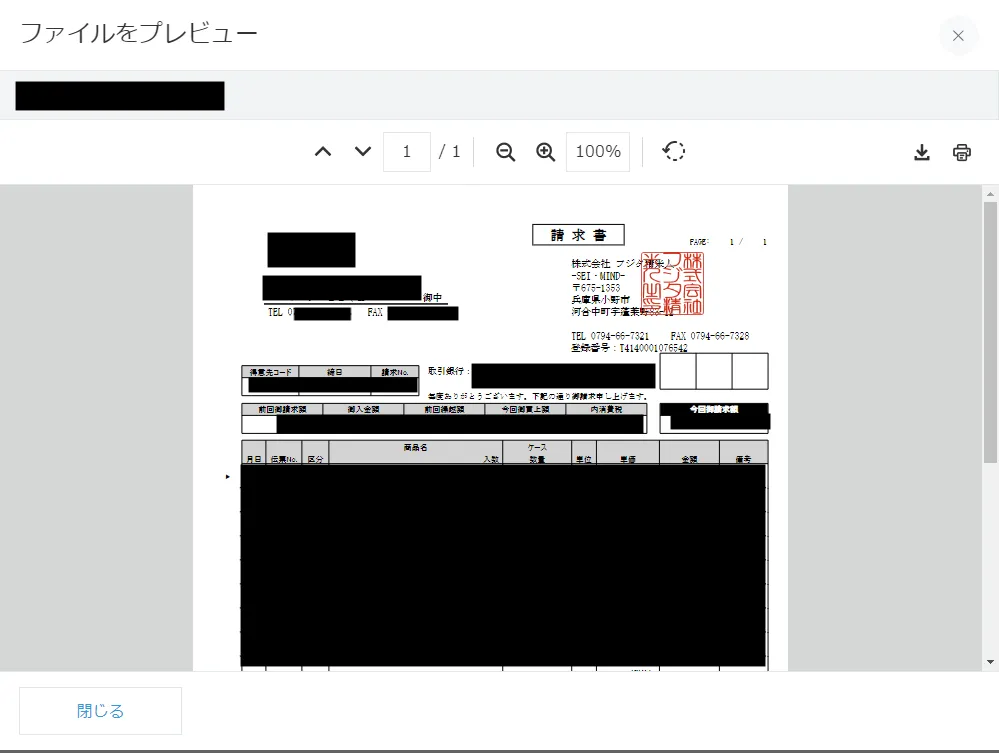Close the preview dialog with the X icon
Screen dimensions: 999x753
point(958,36)
